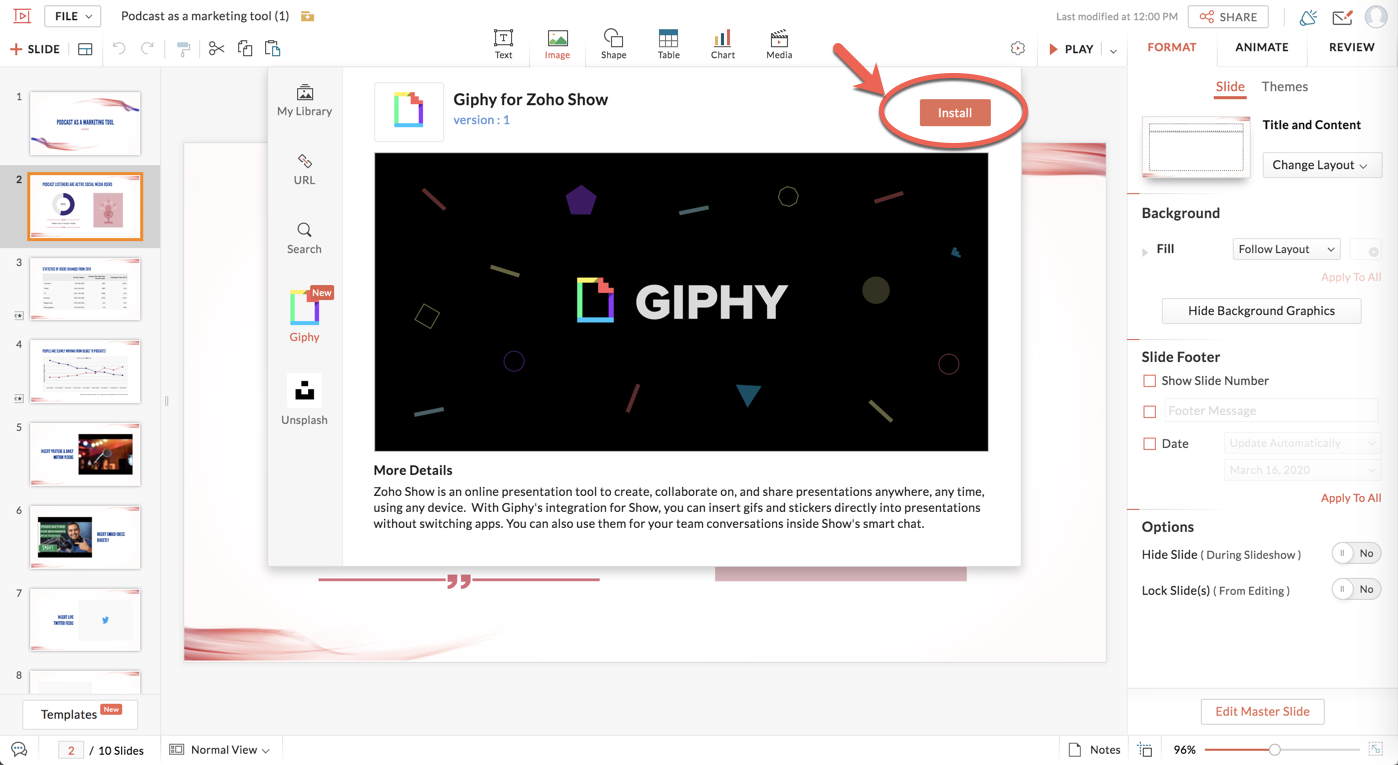The image size is (1398, 765).
Task: Click Edit Master Slide button
Action: [x=1262, y=712]
